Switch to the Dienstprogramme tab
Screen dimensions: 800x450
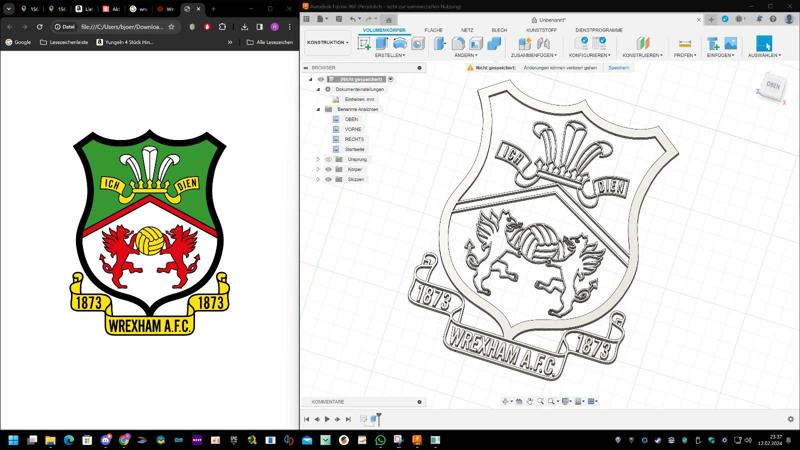click(x=599, y=30)
